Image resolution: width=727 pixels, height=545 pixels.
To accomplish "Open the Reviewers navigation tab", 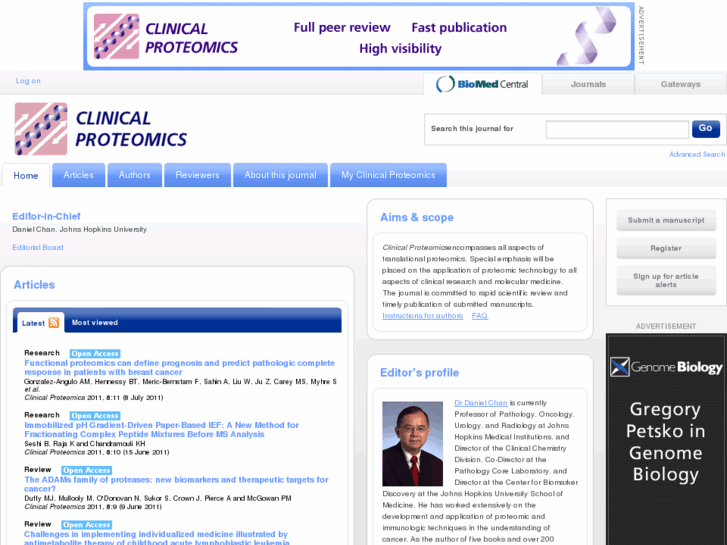I will click(197, 175).
